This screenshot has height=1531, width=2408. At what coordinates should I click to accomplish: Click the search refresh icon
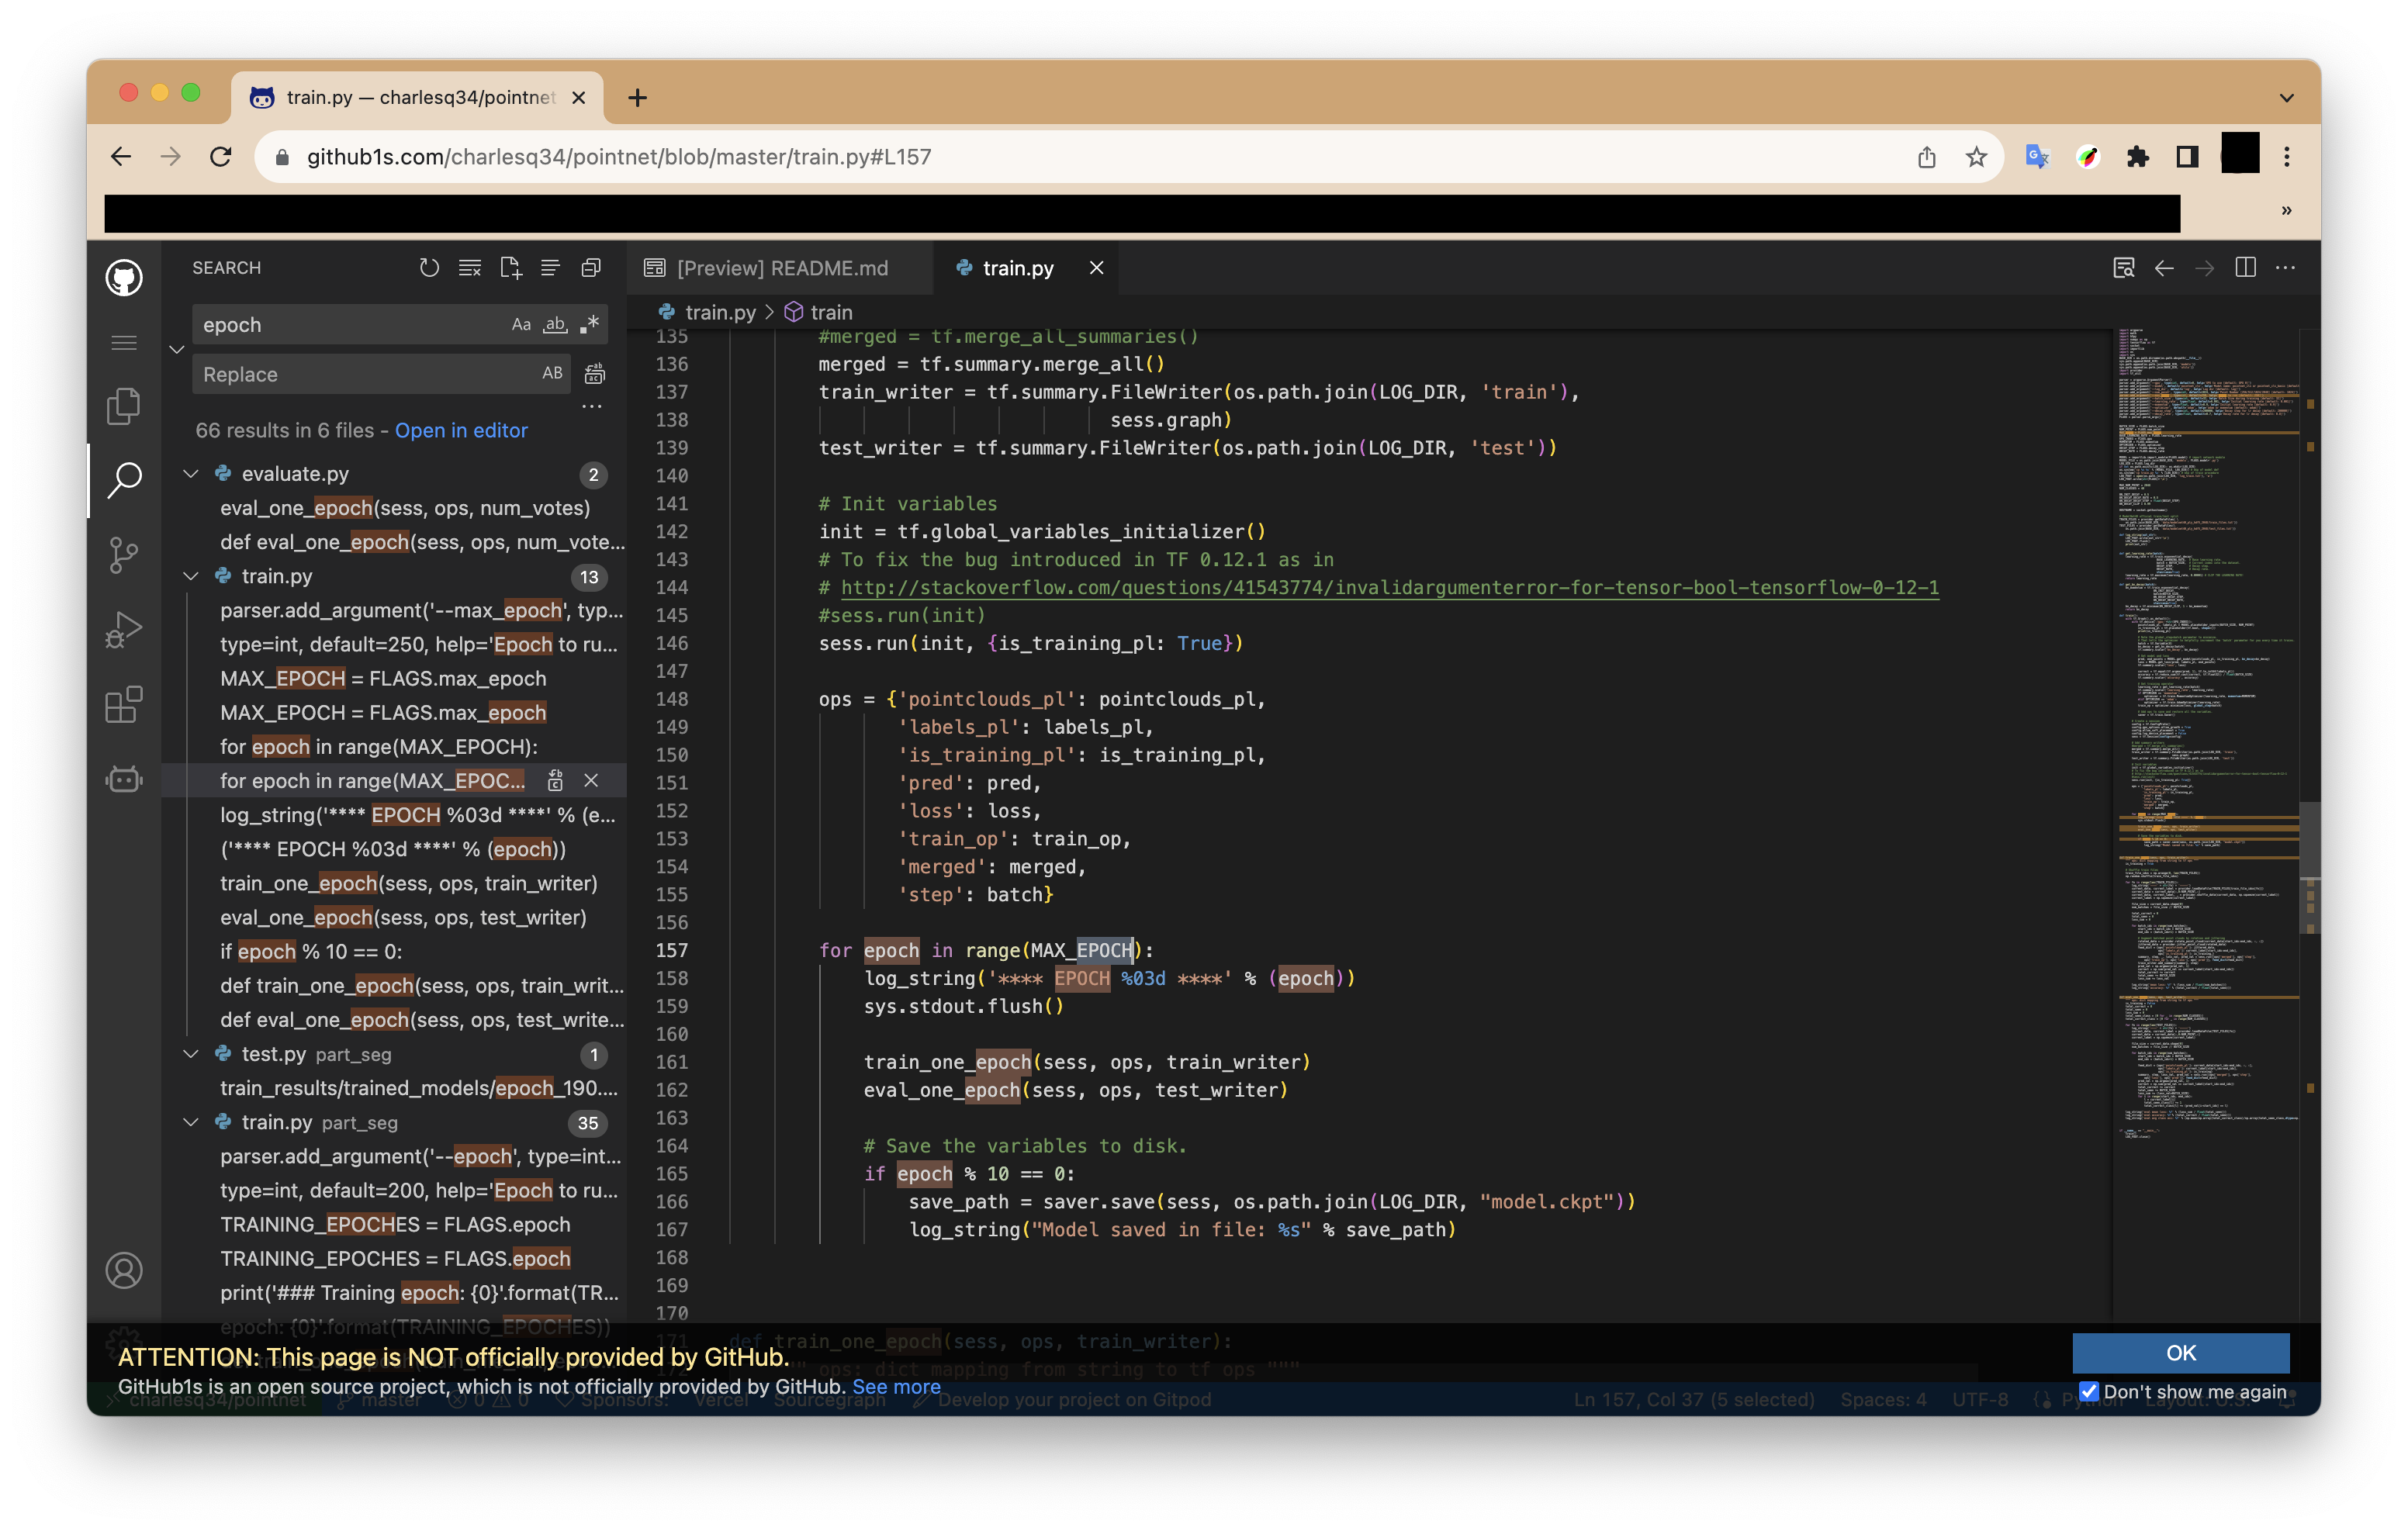coord(429,268)
